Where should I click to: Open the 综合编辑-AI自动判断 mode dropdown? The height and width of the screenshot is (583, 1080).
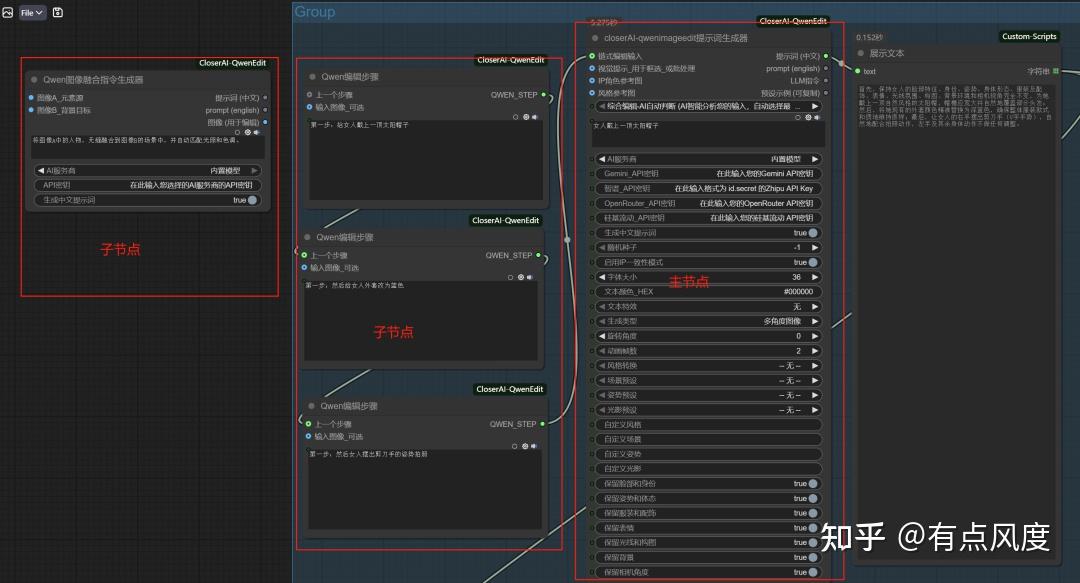(707, 106)
